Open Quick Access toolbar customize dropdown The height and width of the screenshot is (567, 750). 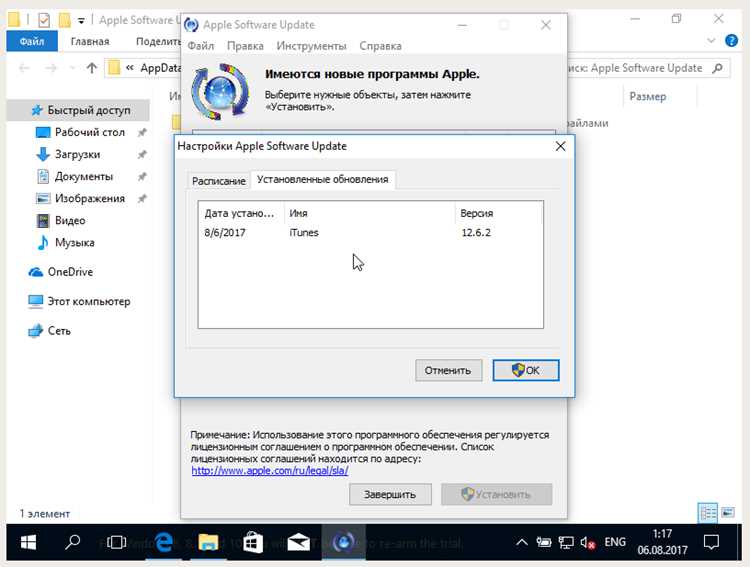81,21
